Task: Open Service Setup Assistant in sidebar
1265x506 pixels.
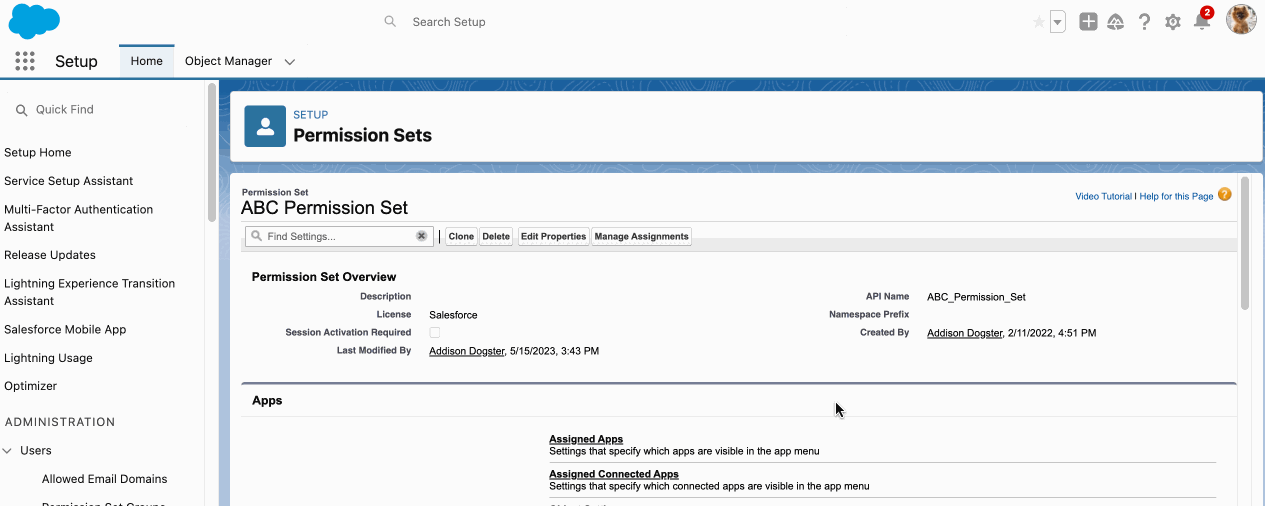Action: click(x=69, y=181)
